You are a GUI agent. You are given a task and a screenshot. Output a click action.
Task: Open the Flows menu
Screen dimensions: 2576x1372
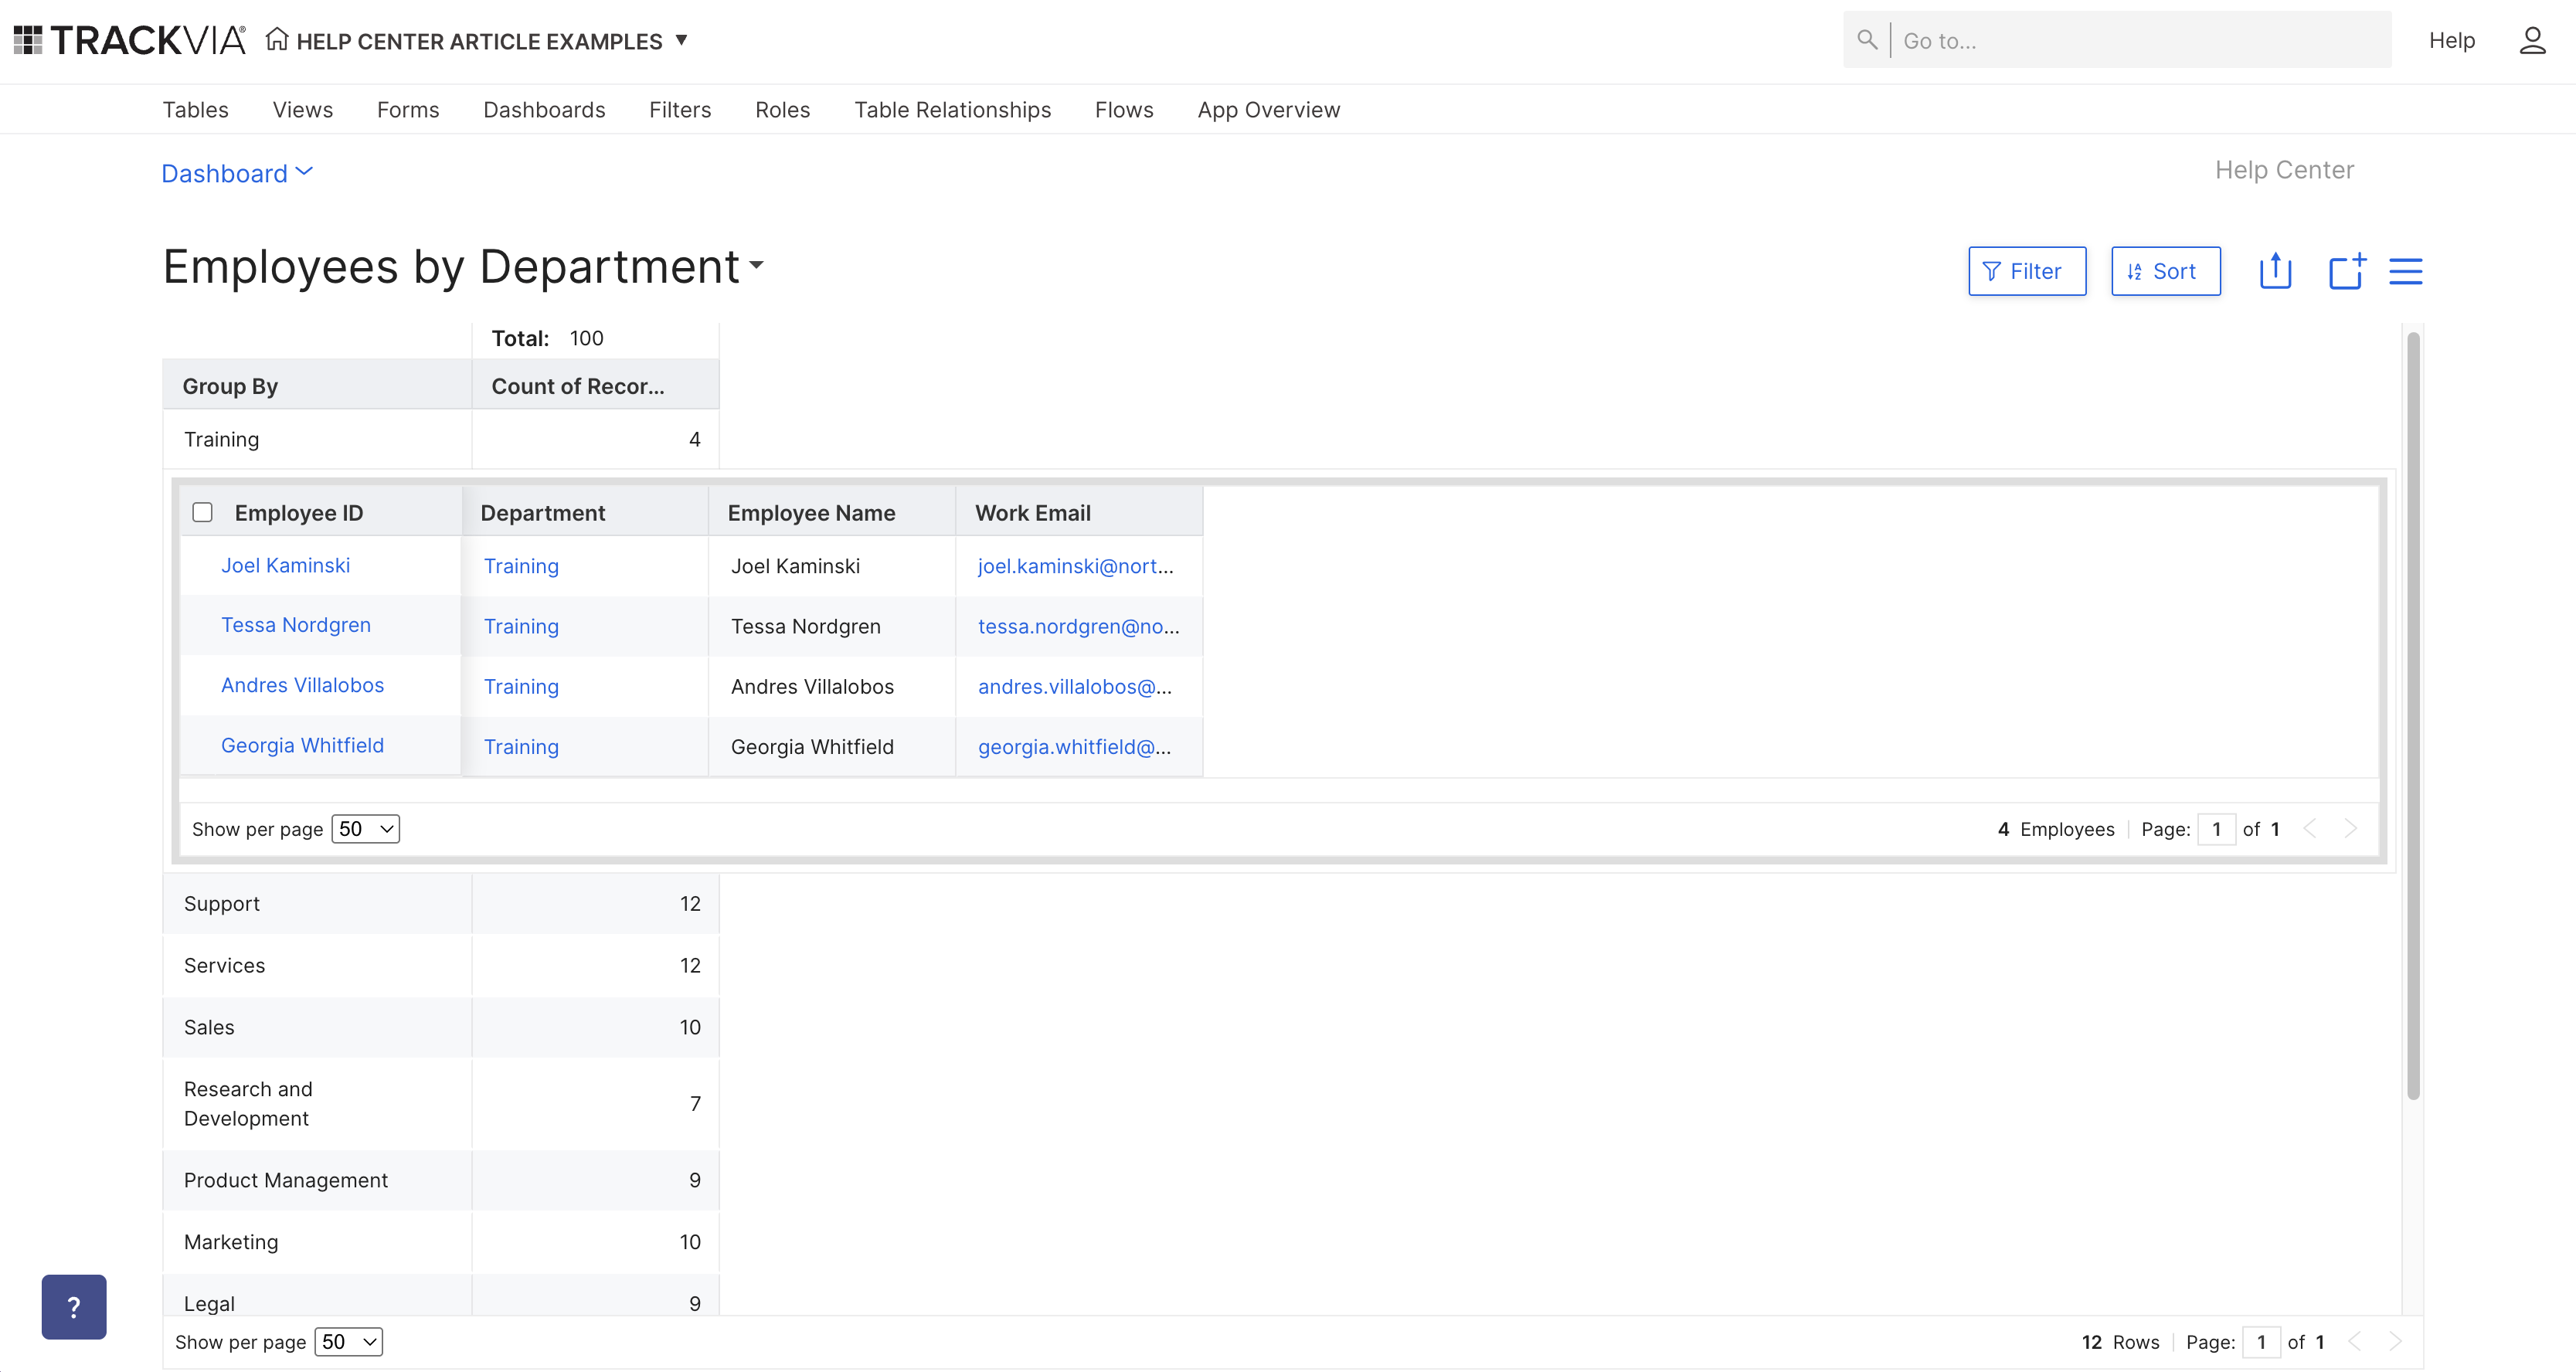point(1124,109)
